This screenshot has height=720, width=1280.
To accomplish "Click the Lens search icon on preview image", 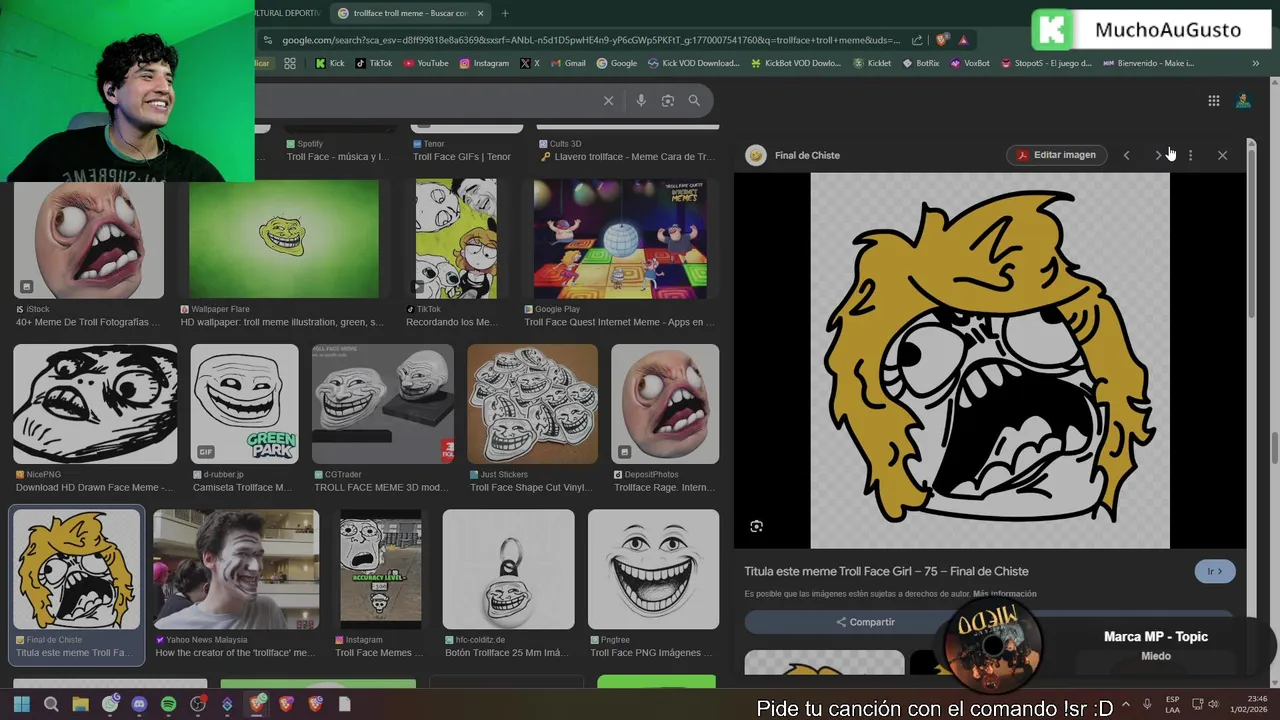I will [756, 526].
